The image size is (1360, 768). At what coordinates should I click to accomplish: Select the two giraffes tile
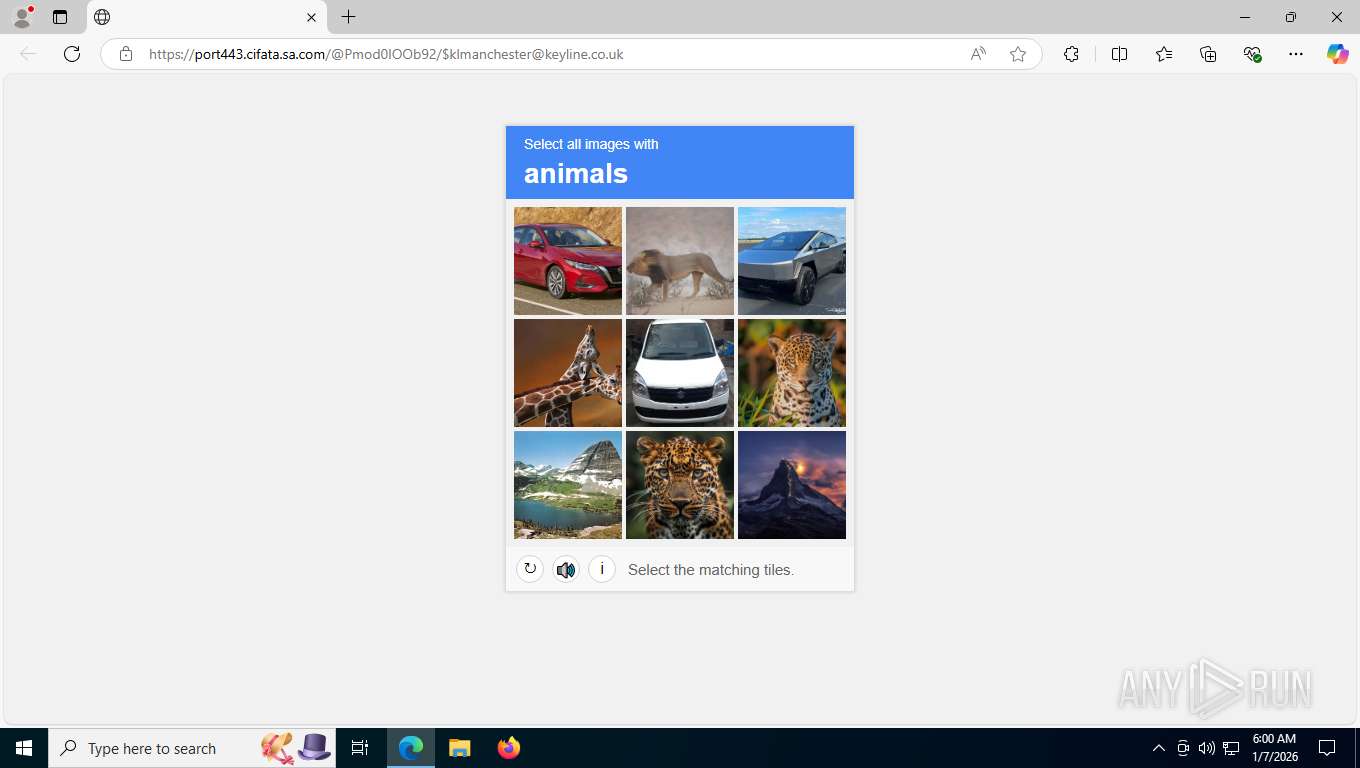tap(568, 373)
